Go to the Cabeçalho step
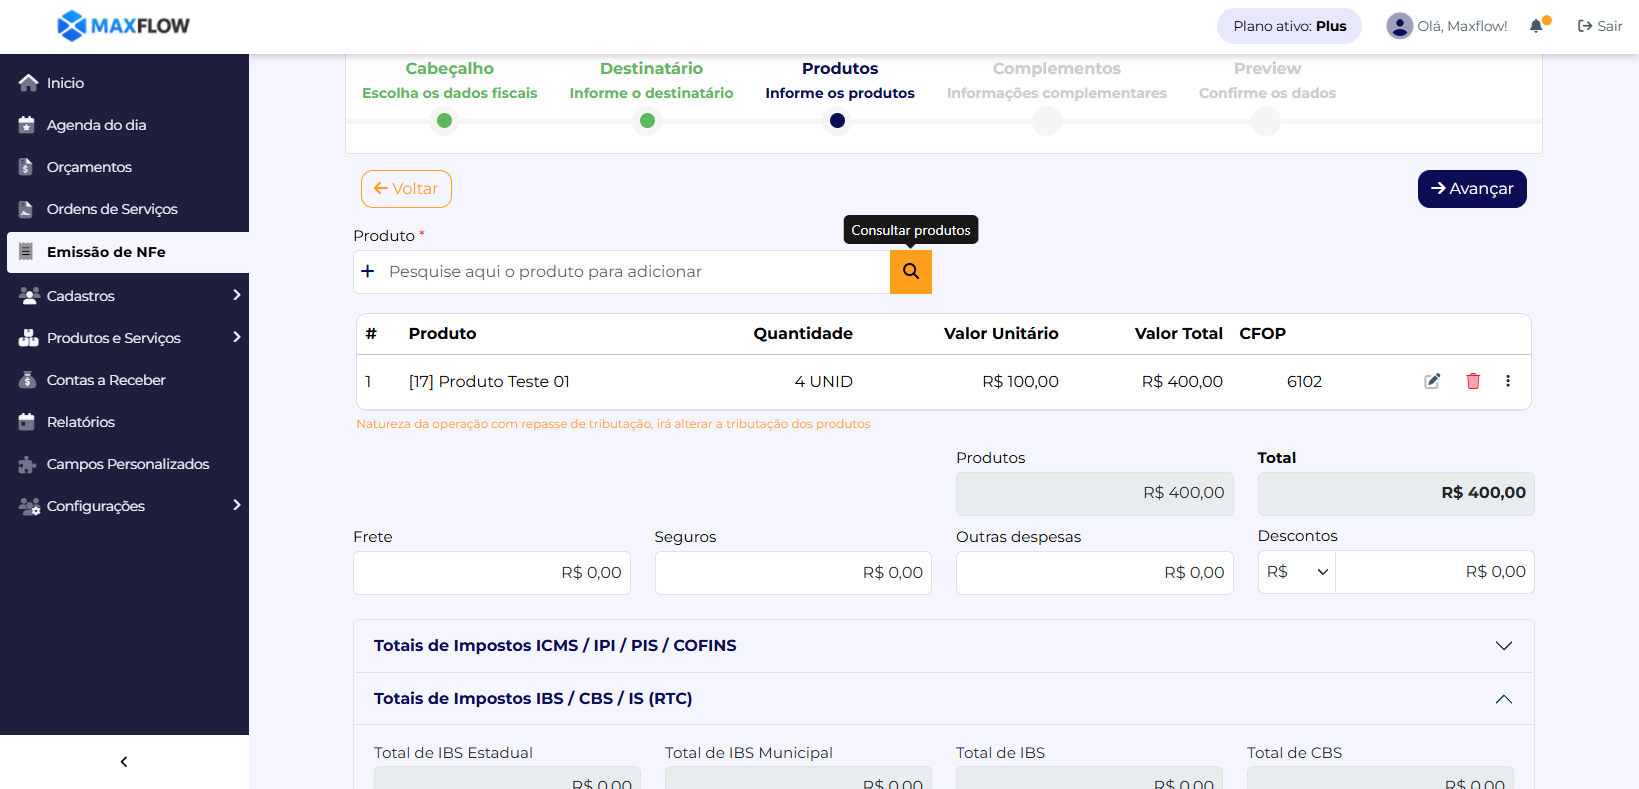1639x789 pixels. coord(449,80)
